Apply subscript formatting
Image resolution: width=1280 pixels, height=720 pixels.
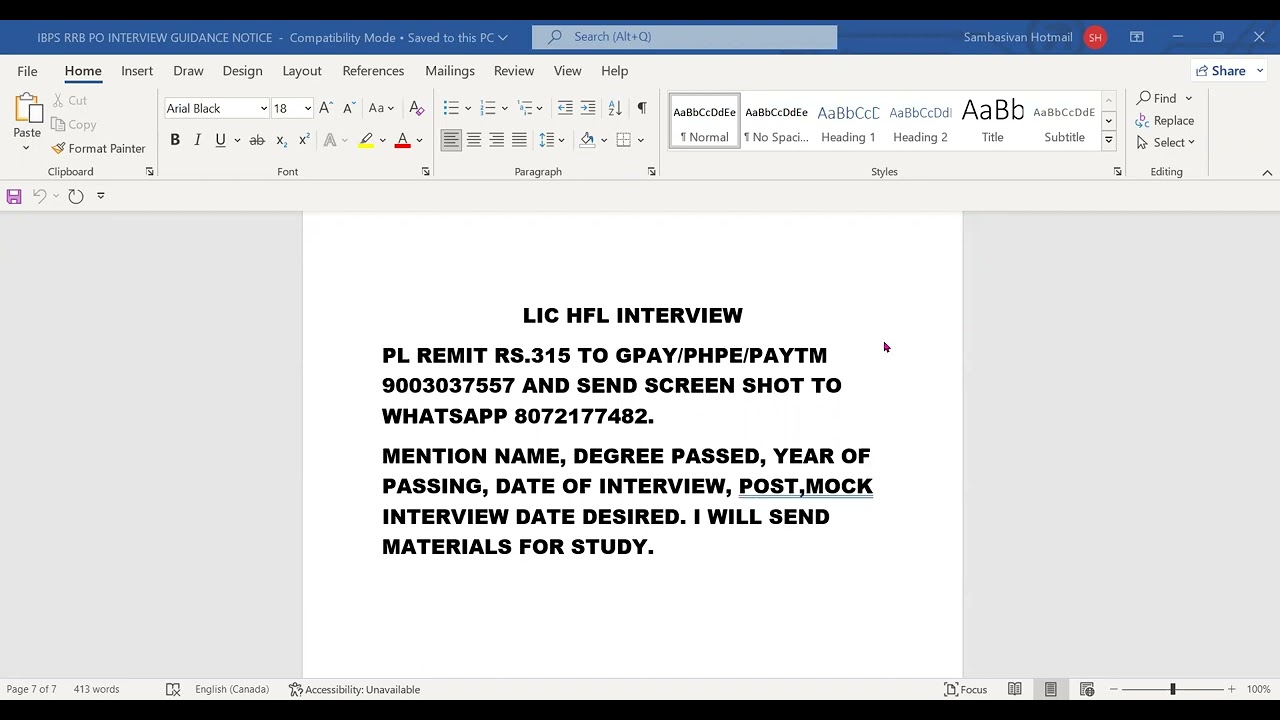click(281, 140)
